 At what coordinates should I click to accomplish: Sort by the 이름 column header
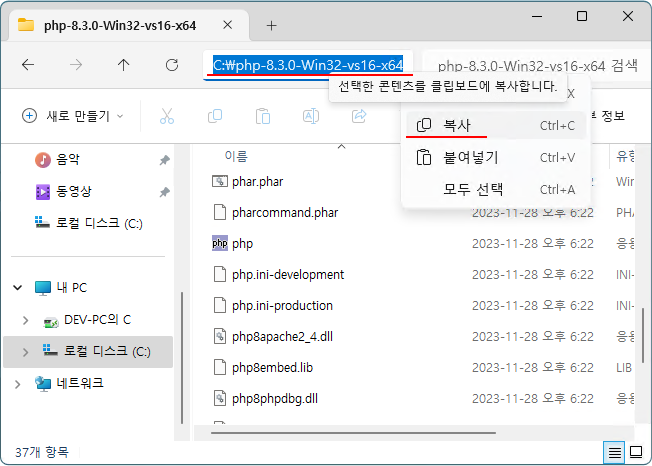pos(236,156)
